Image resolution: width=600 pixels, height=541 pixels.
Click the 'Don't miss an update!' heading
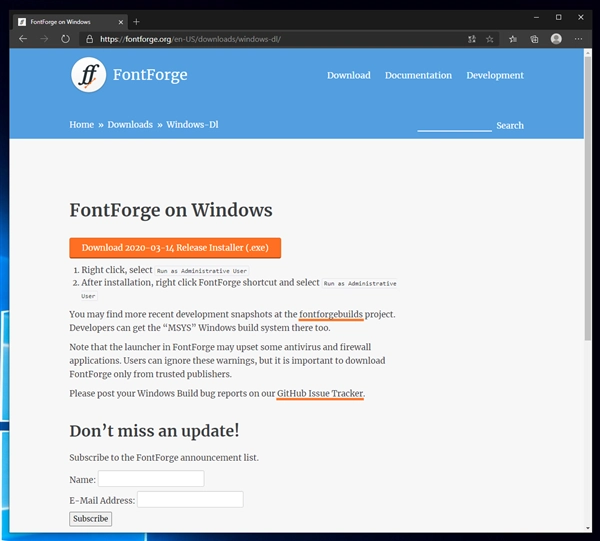tap(154, 431)
